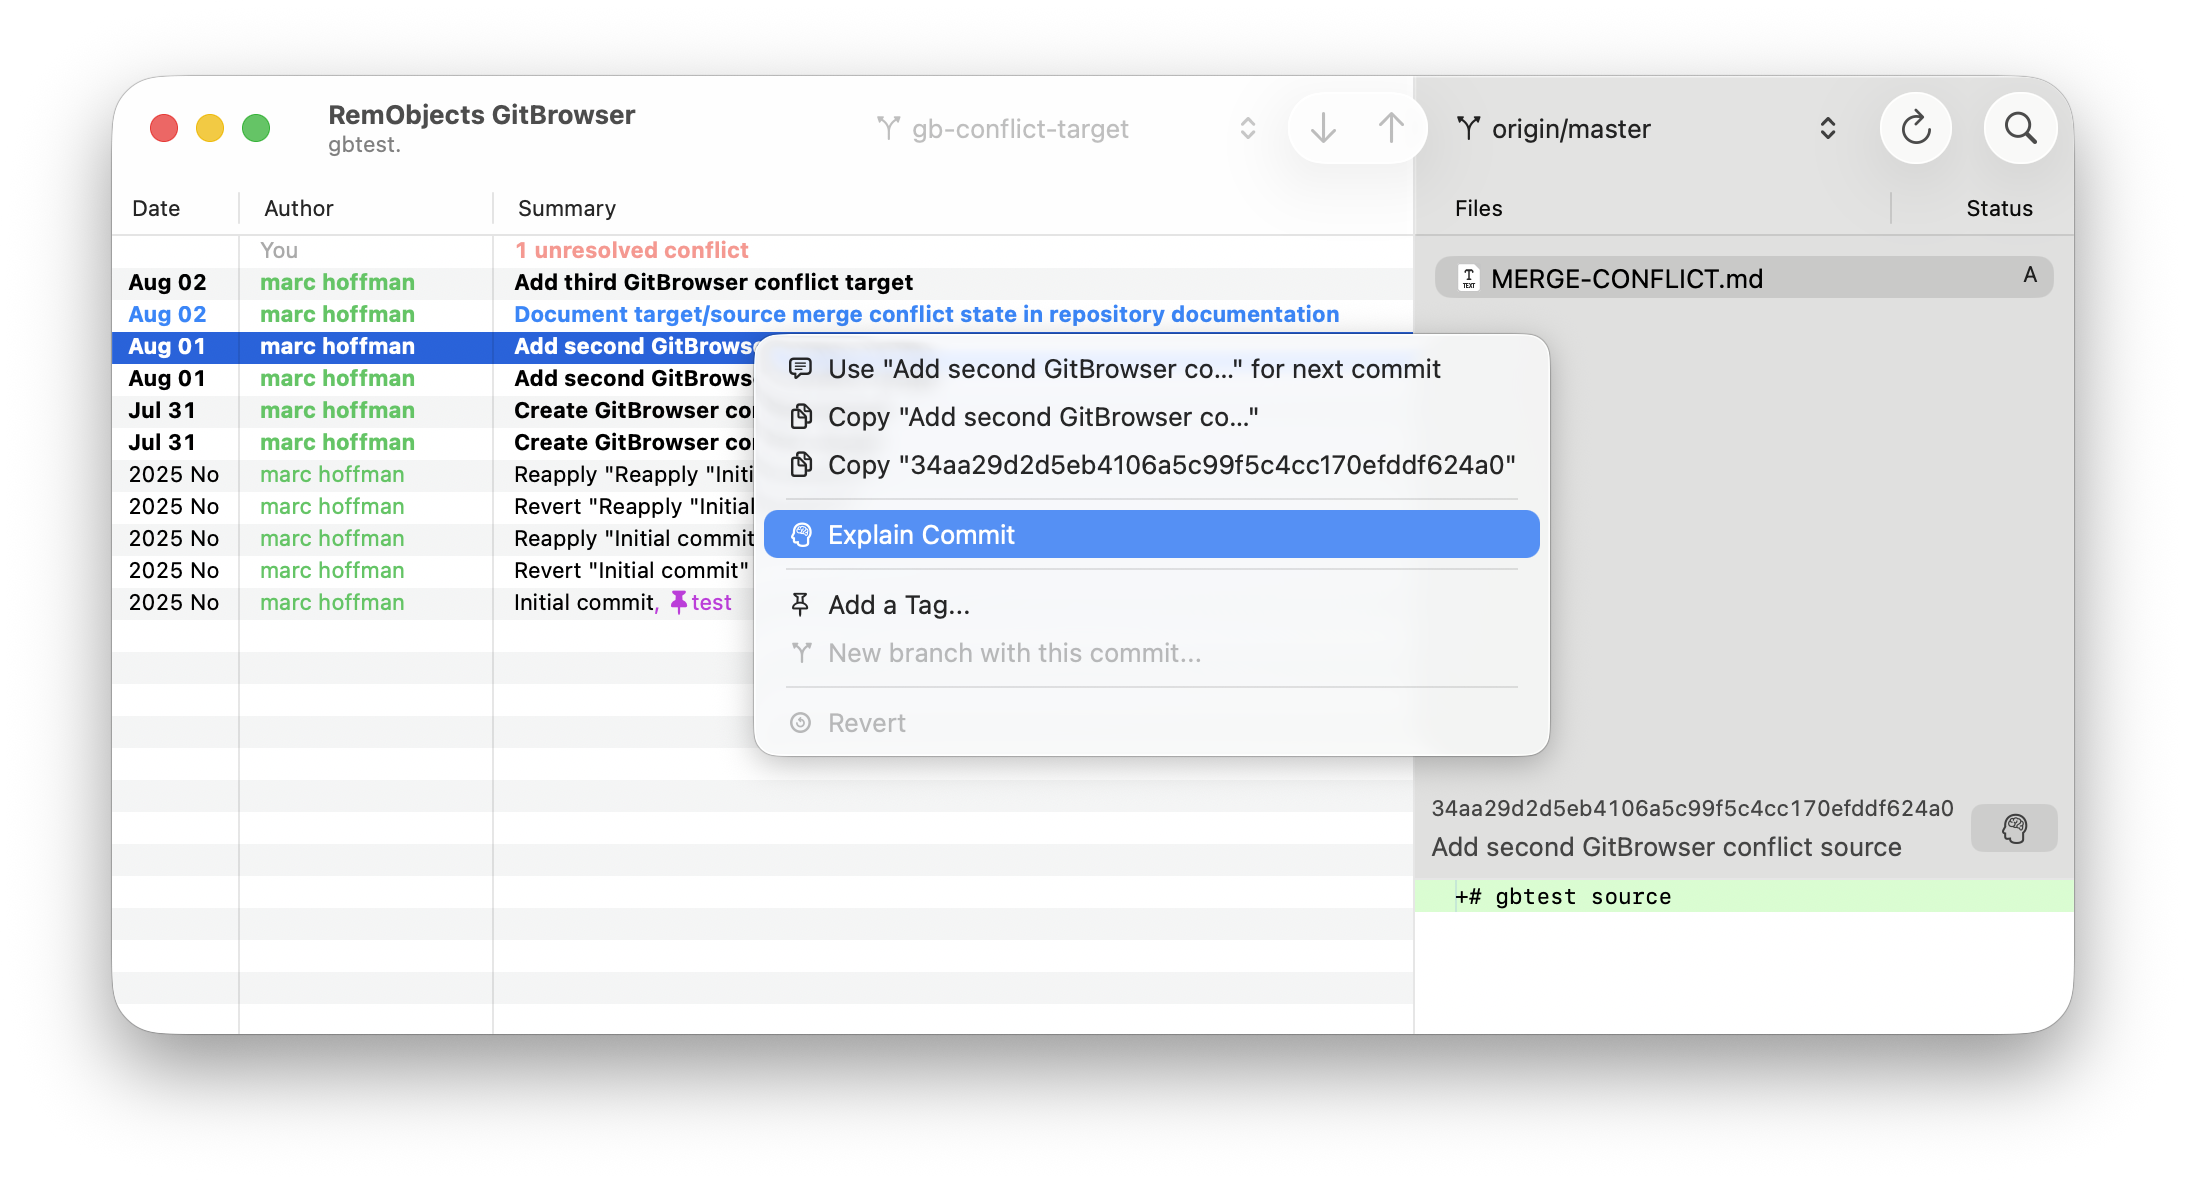
Task: Select the 'Revert "Initial commit"' commit row
Action: (x=433, y=570)
